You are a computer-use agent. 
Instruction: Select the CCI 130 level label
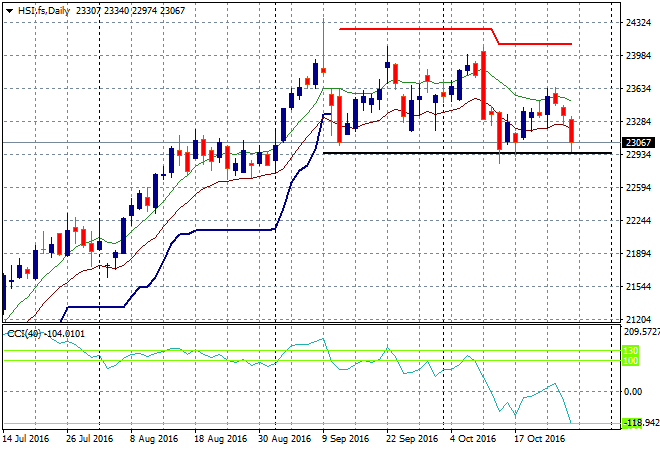click(631, 351)
